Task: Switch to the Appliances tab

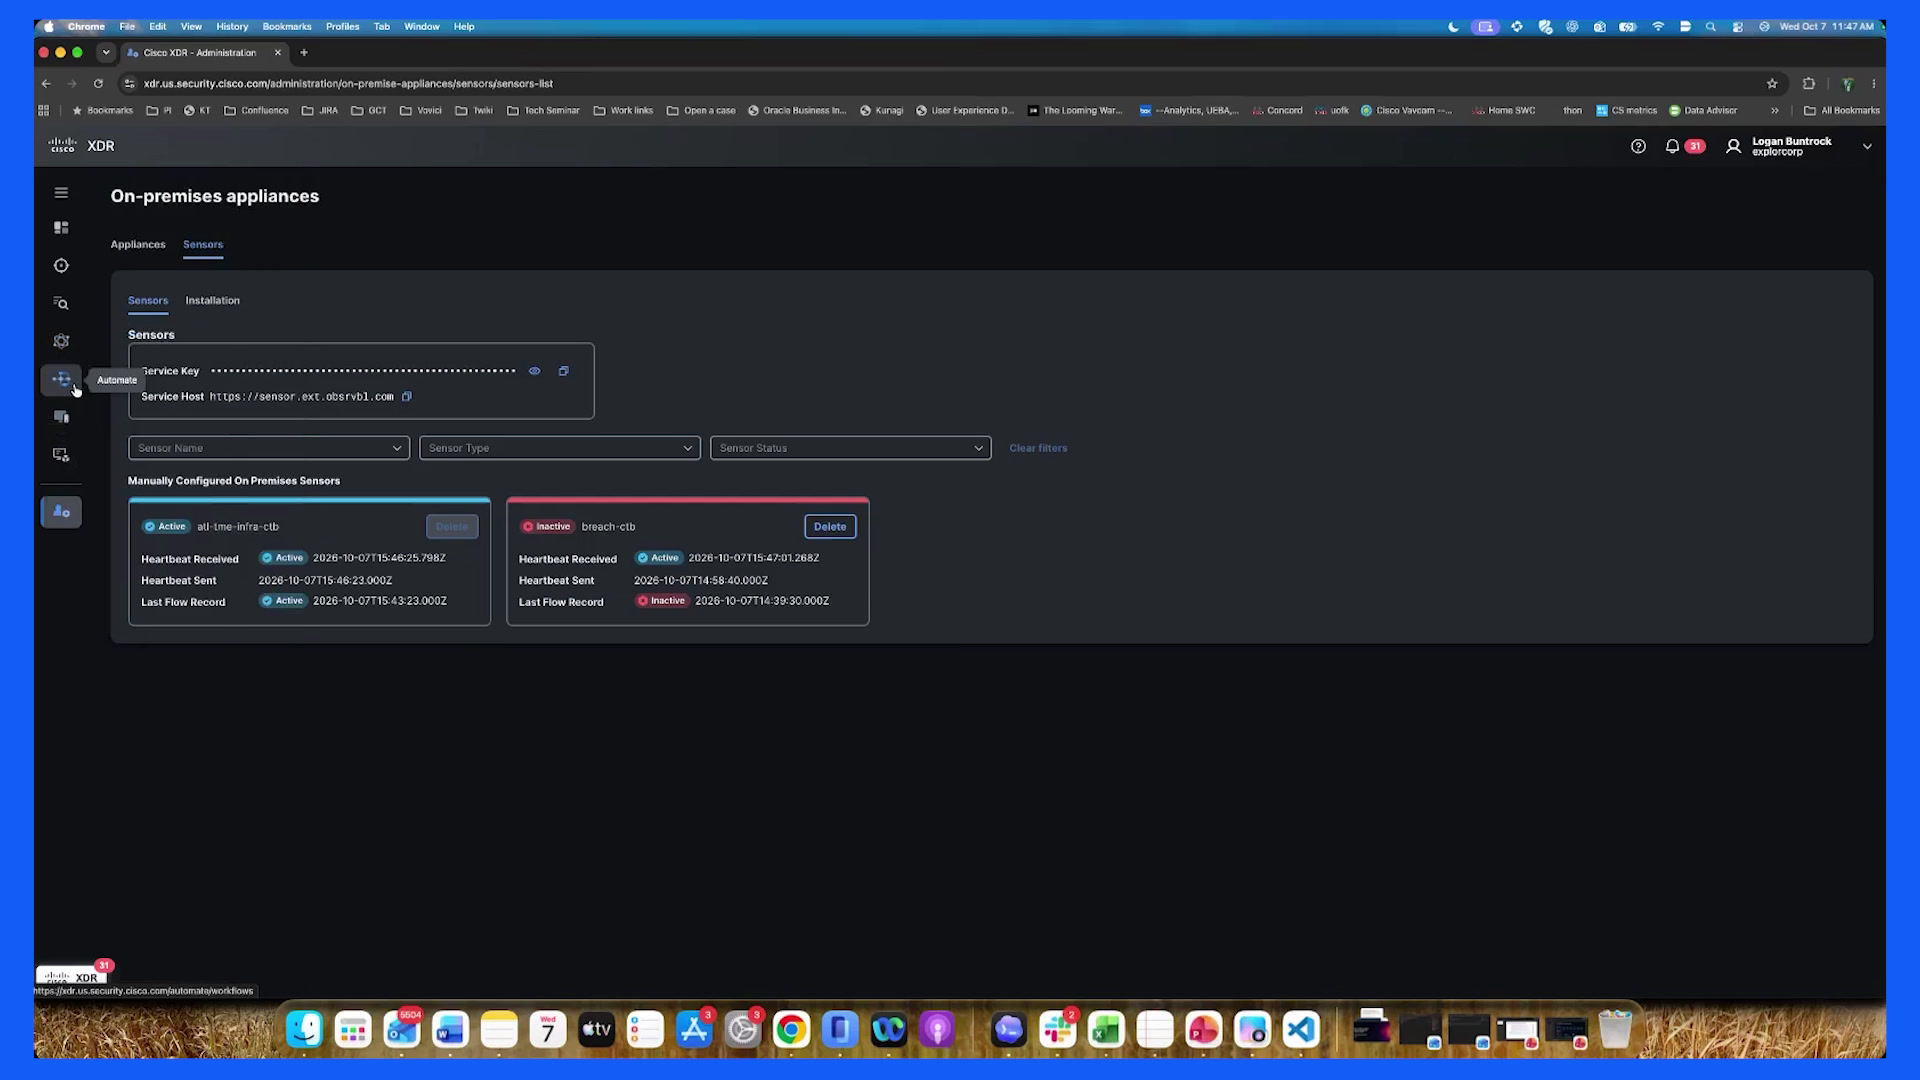Action: pos(138,245)
